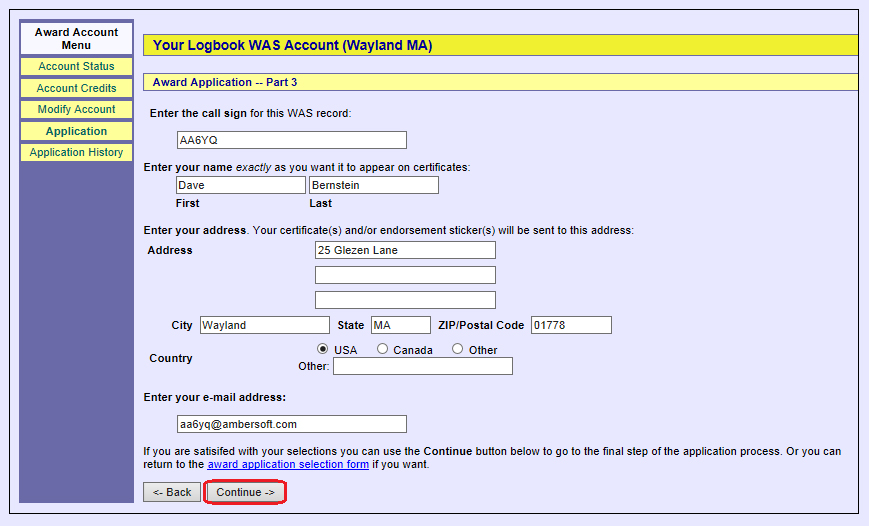The height and width of the screenshot is (526, 869).
Task: Click address field with 25 Glezen Lane
Action: tap(405, 250)
